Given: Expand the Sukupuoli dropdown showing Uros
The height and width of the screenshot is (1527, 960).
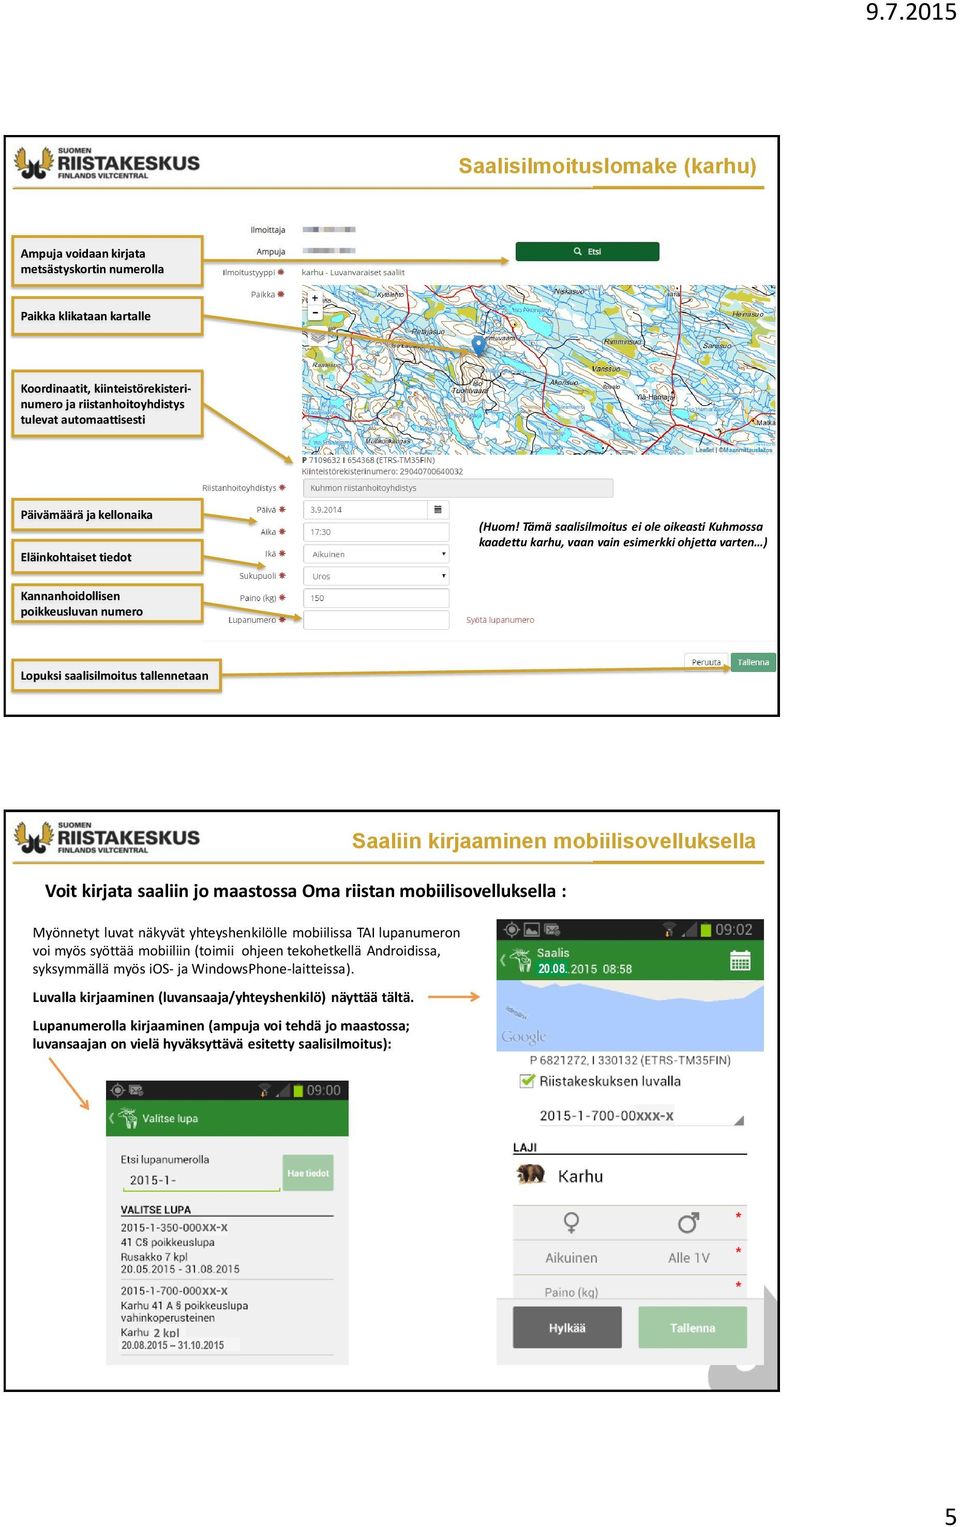Looking at the screenshot, I should coord(376,576).
